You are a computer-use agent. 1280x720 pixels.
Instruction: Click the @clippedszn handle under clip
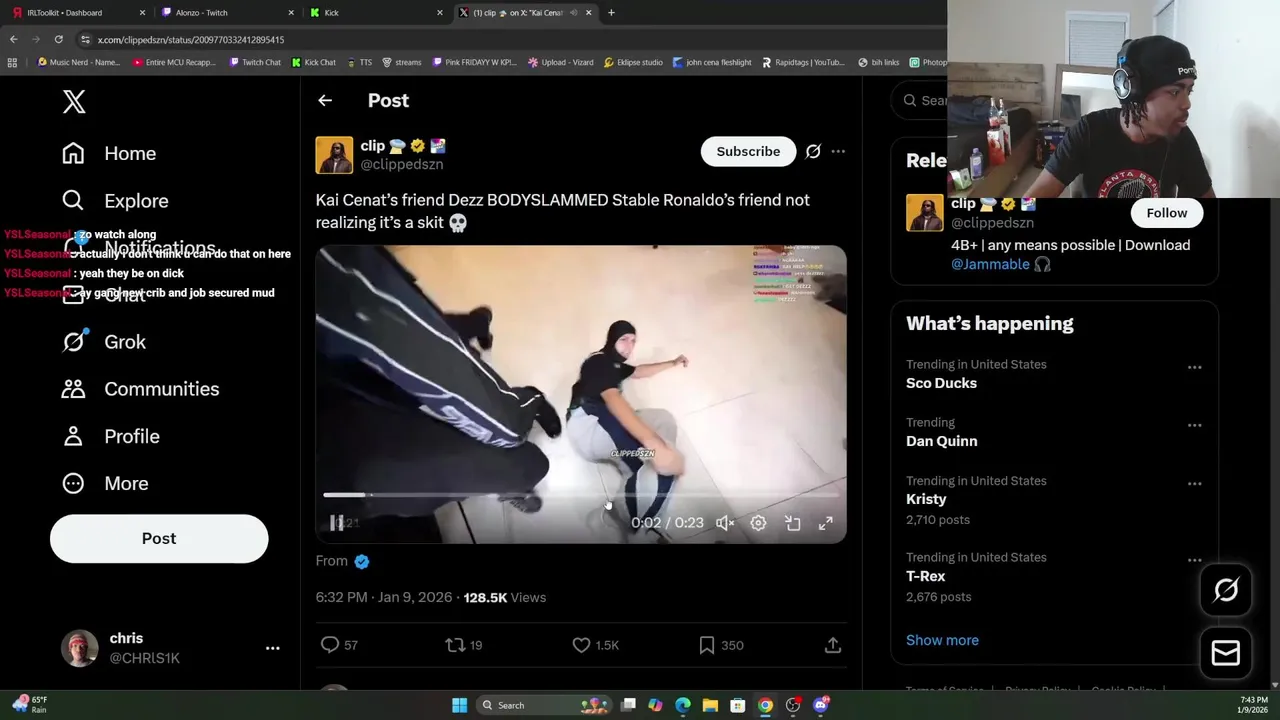pos(402,164)
